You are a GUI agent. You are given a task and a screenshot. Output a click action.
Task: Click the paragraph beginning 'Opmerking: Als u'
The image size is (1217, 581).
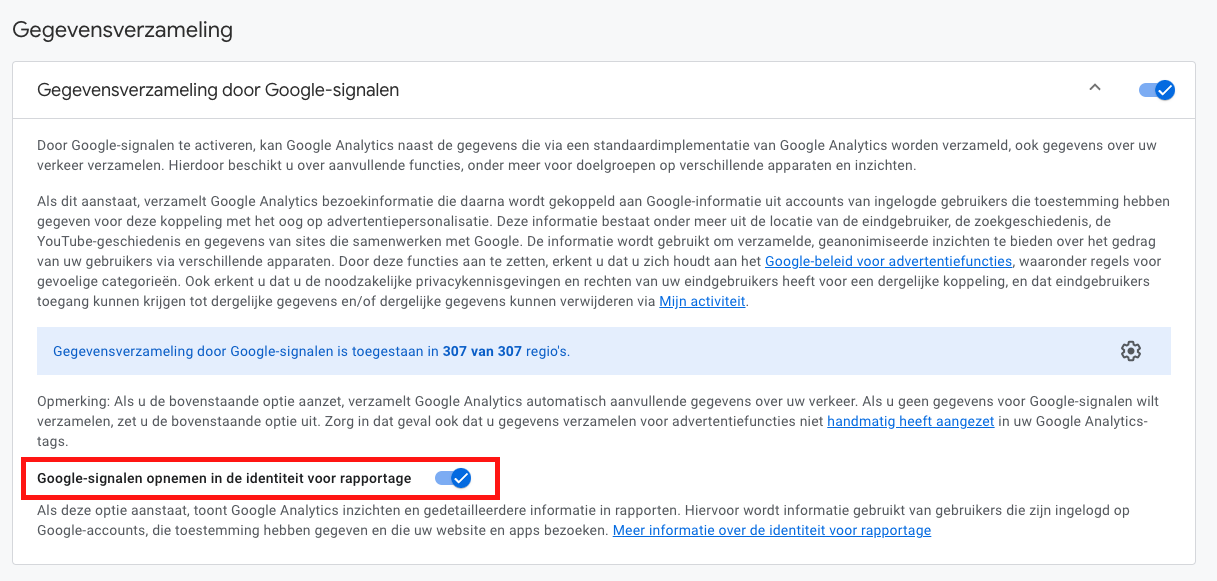tap(598, 421)
